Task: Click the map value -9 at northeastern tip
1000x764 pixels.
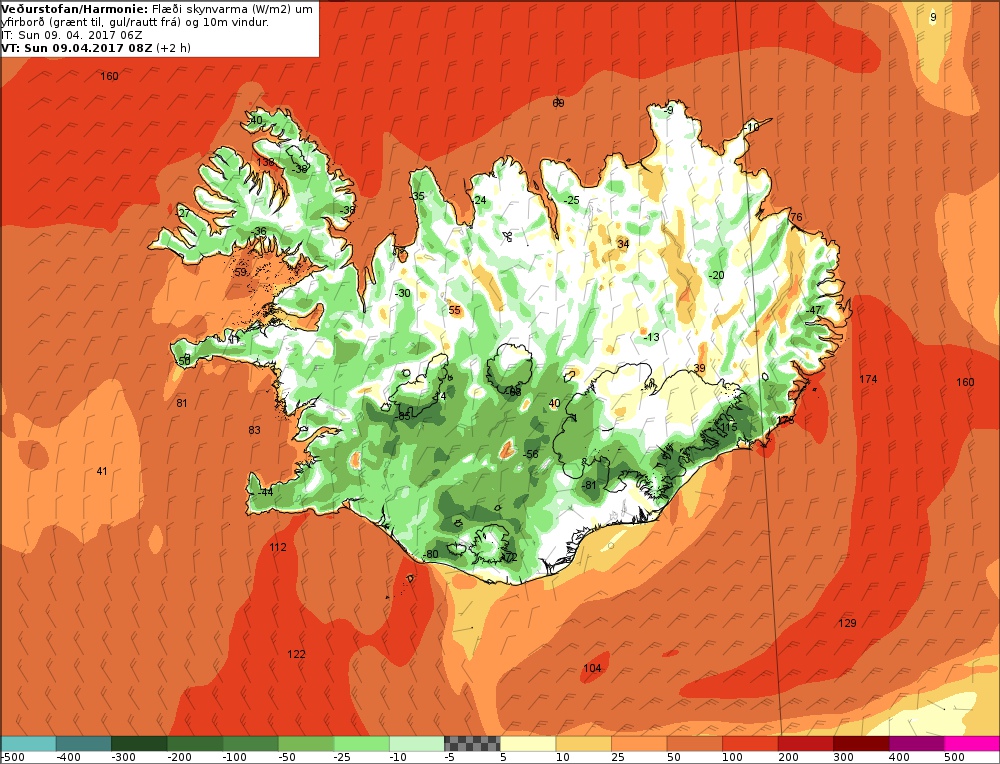Action: point(668,110)
